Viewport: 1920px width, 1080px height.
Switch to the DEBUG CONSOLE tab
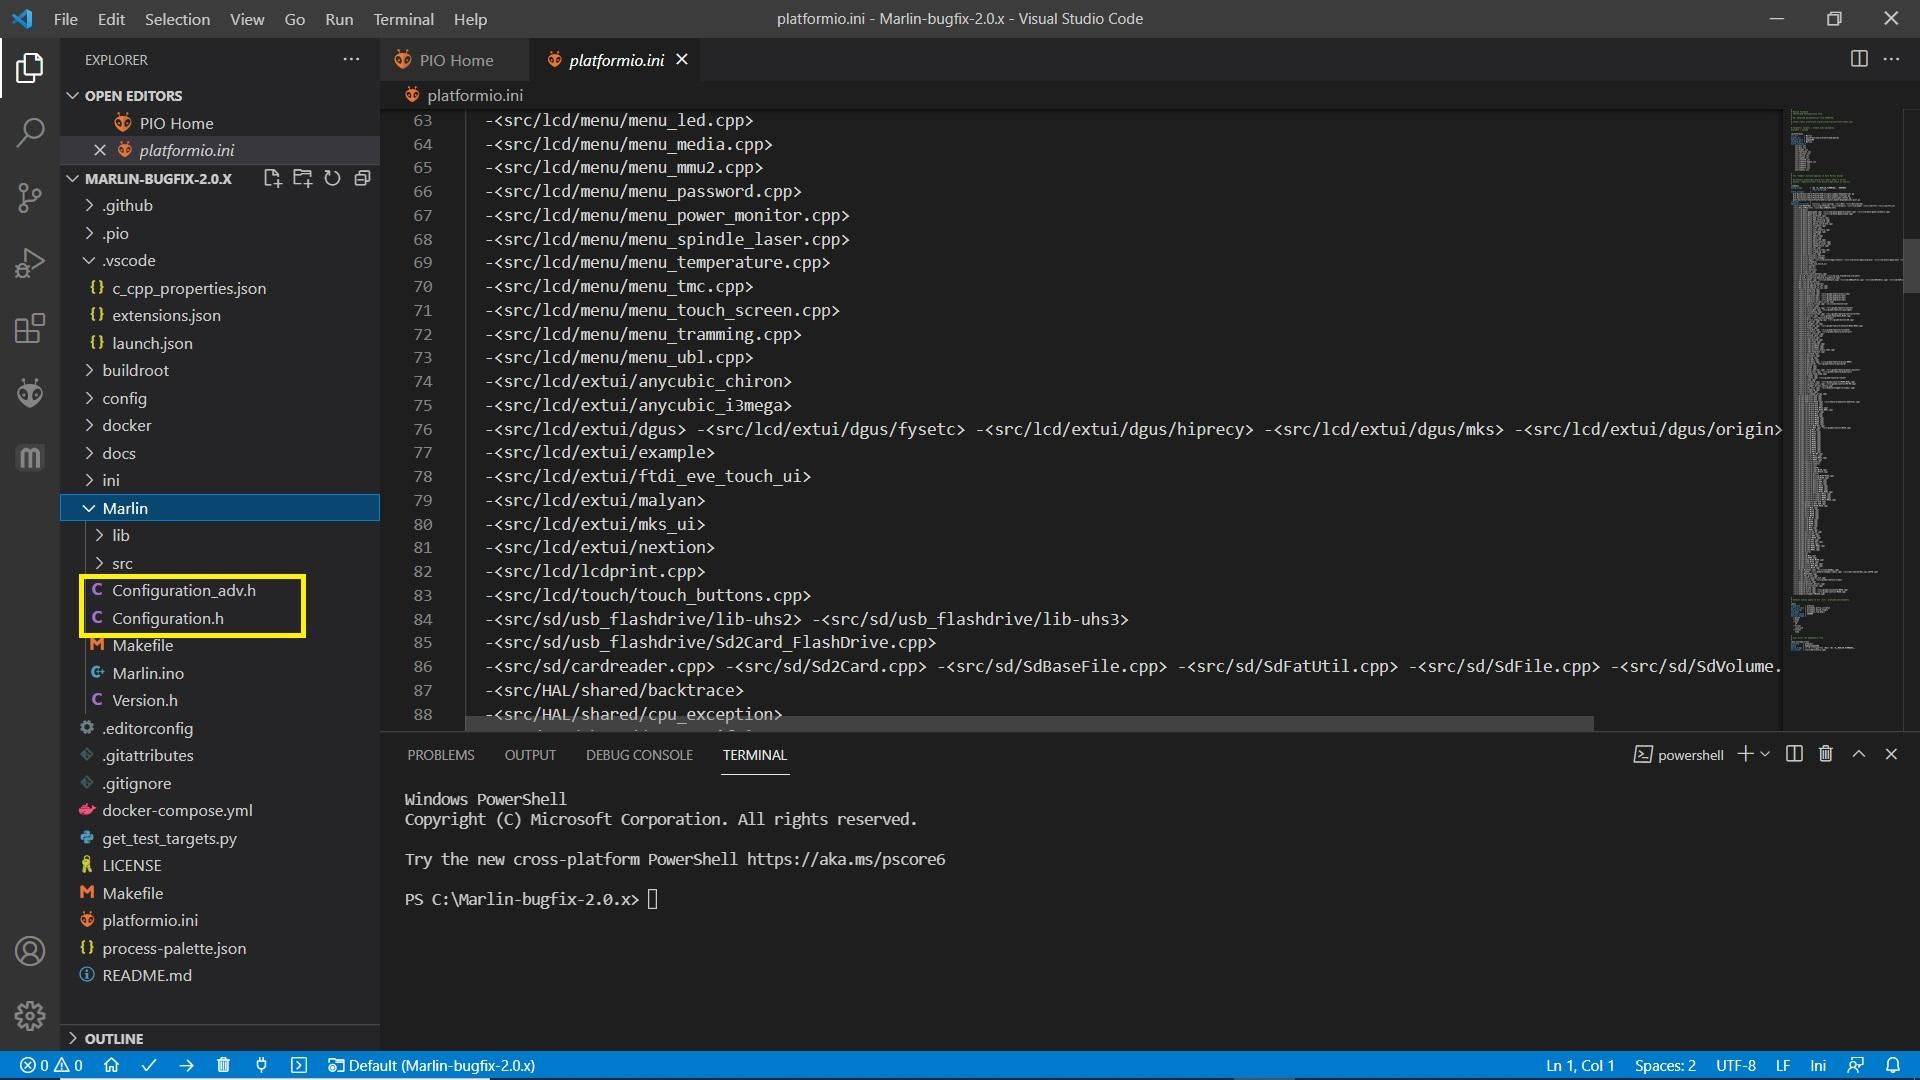pos(639,755)
